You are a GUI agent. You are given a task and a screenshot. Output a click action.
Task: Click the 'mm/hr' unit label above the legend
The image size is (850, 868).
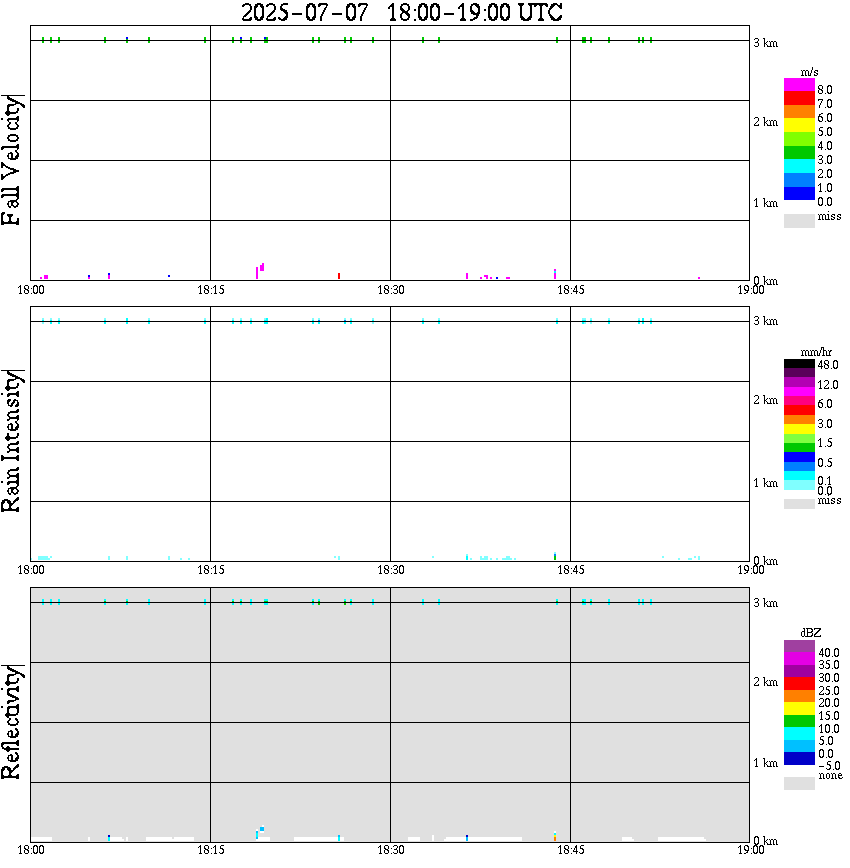(x=811, y=353)
